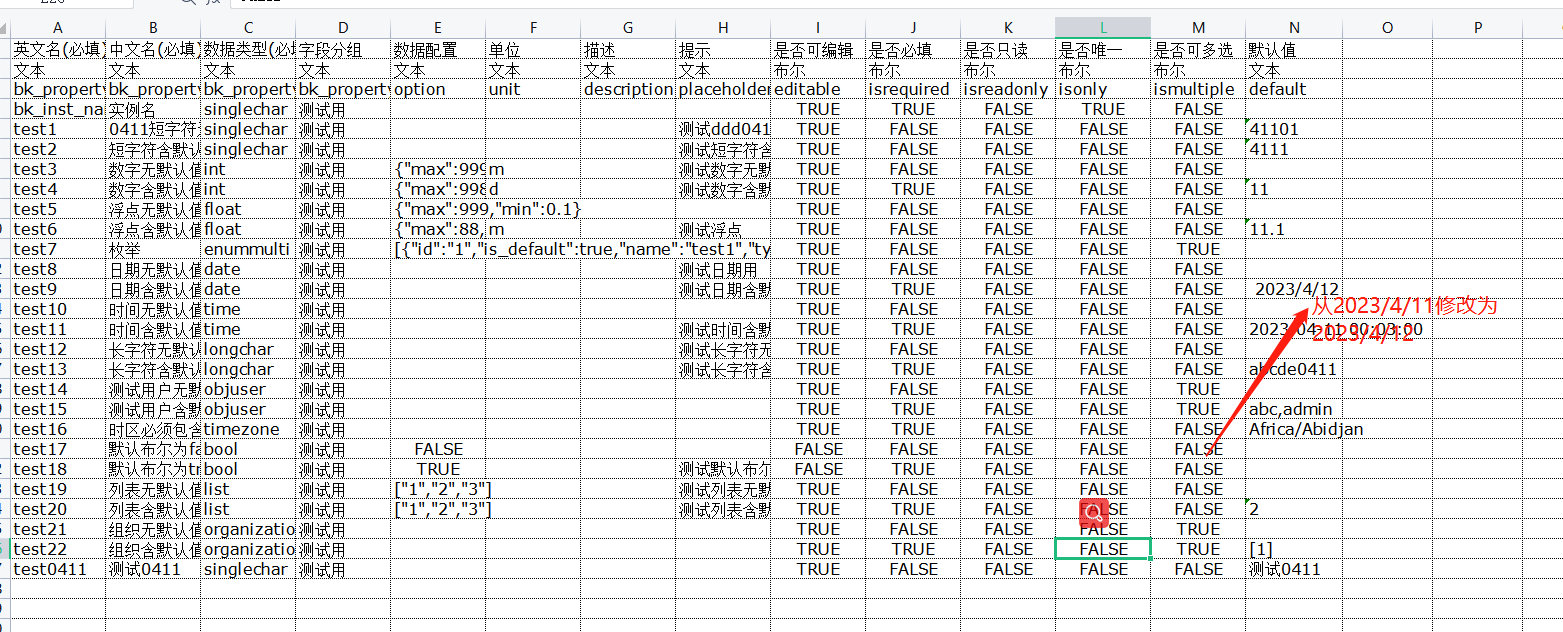This screenshot has width=1563, height=632.
Task: Select column L header
Action: pos(1103,28)
